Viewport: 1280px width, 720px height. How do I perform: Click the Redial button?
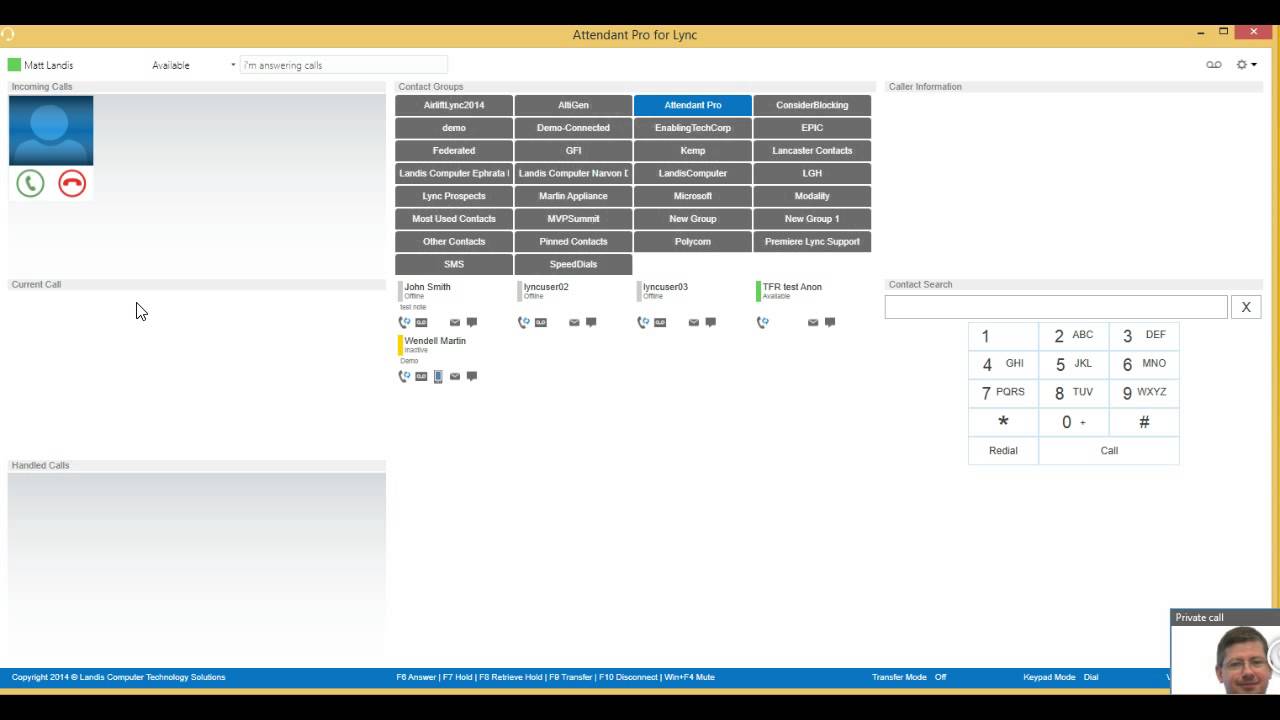[1003, 451]
